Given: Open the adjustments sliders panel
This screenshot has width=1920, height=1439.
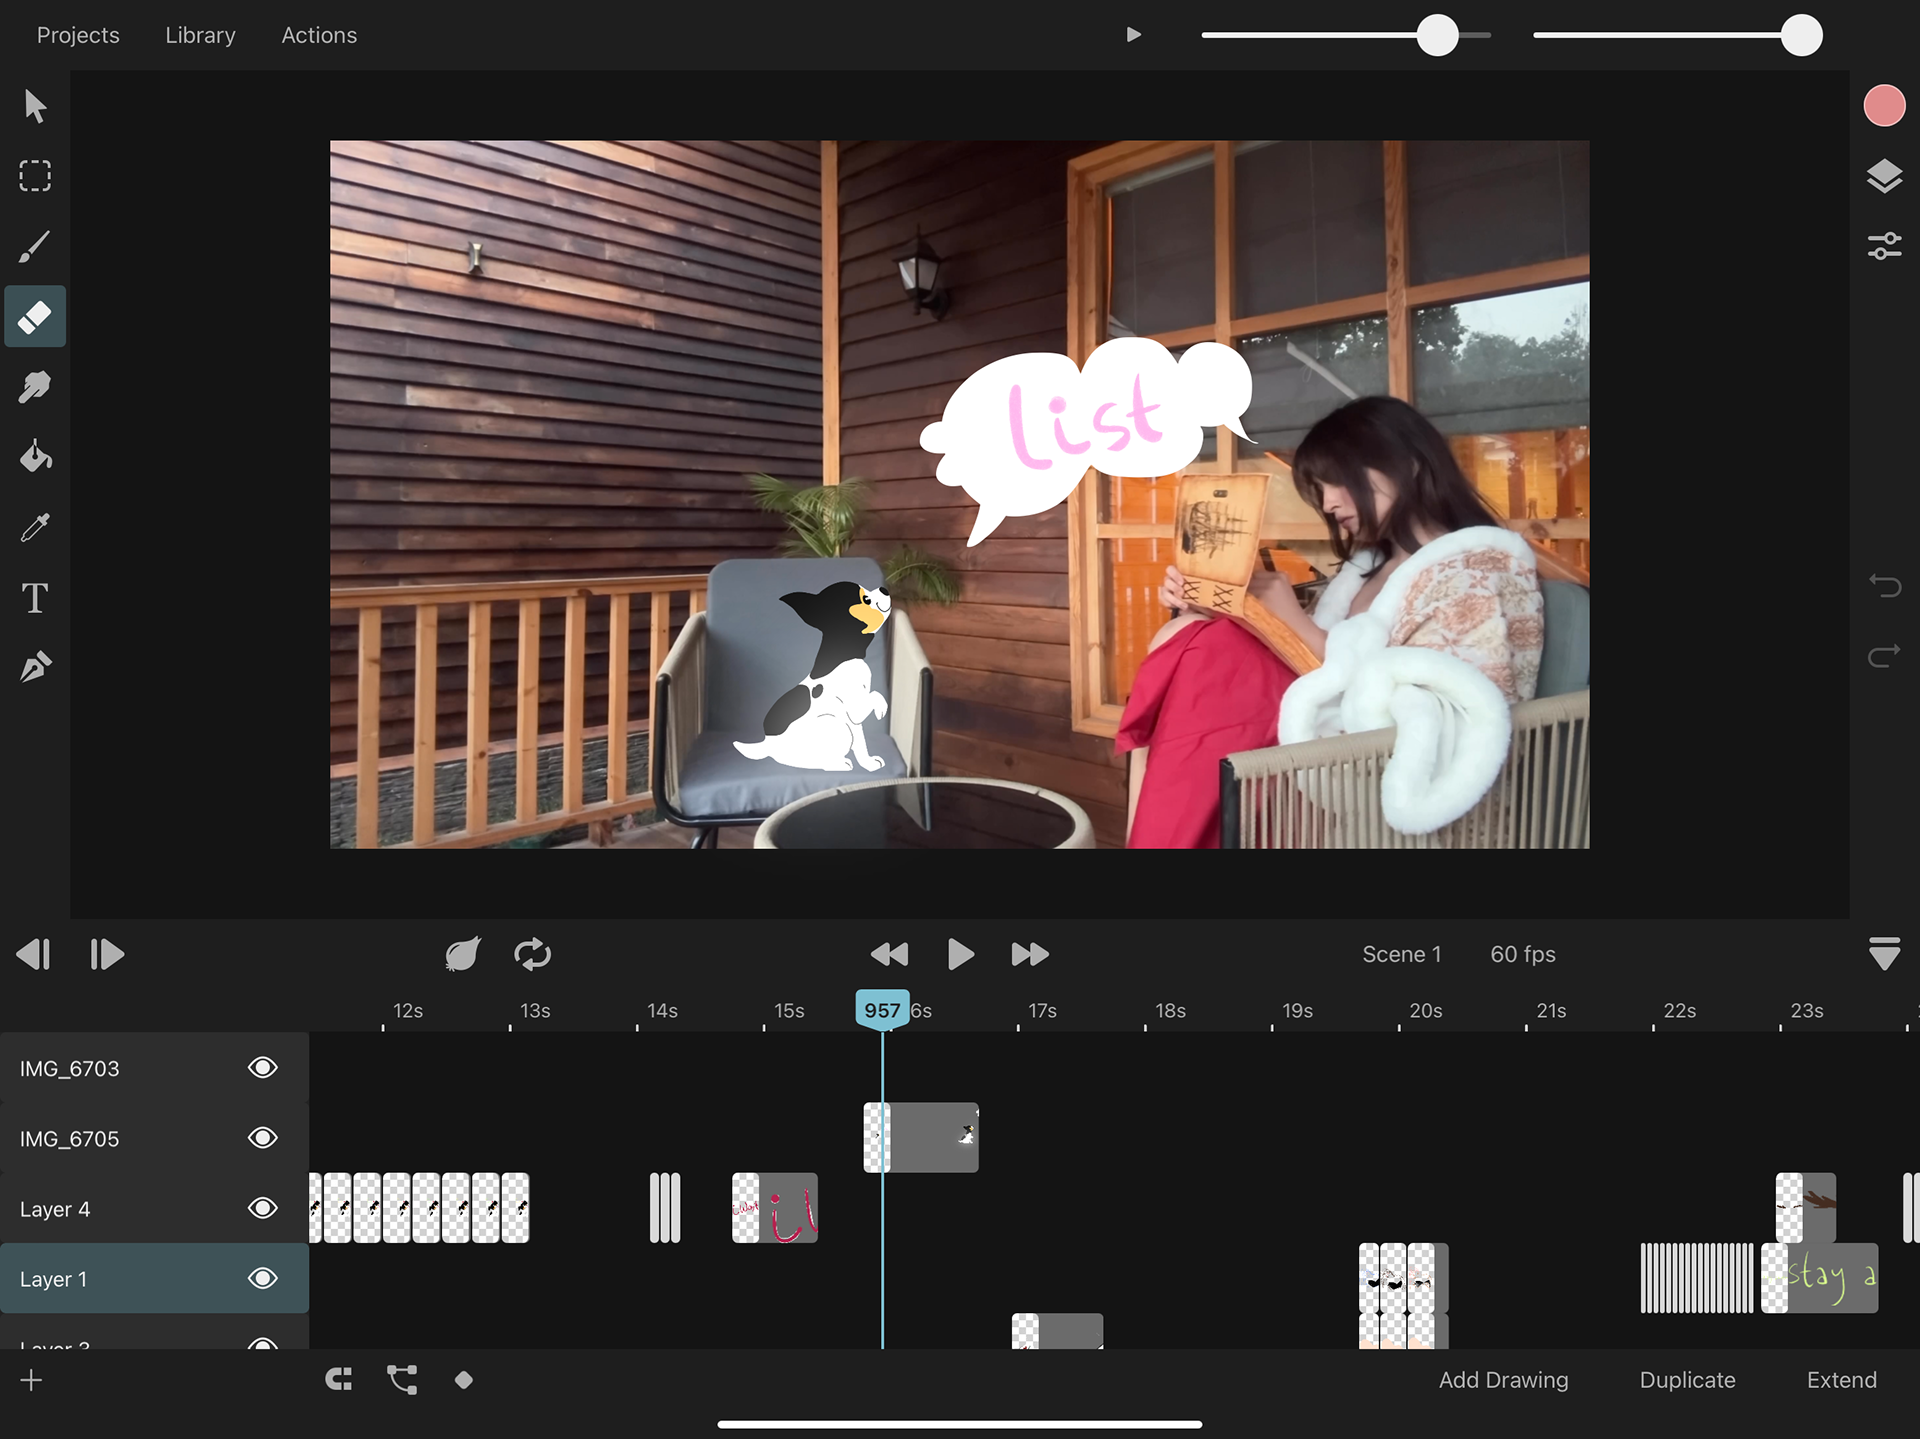Looking at the screenshot, I should (1884, 246).
